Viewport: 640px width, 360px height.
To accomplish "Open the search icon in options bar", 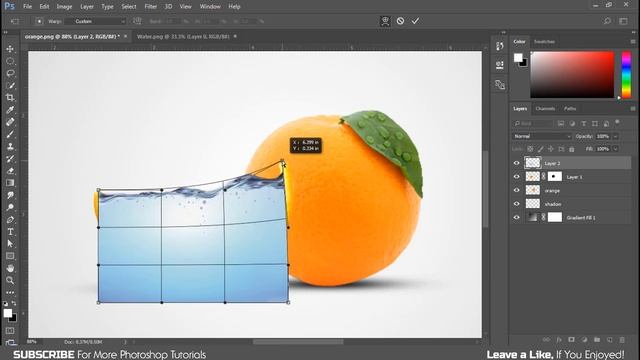I will click(x=607, y=21).
